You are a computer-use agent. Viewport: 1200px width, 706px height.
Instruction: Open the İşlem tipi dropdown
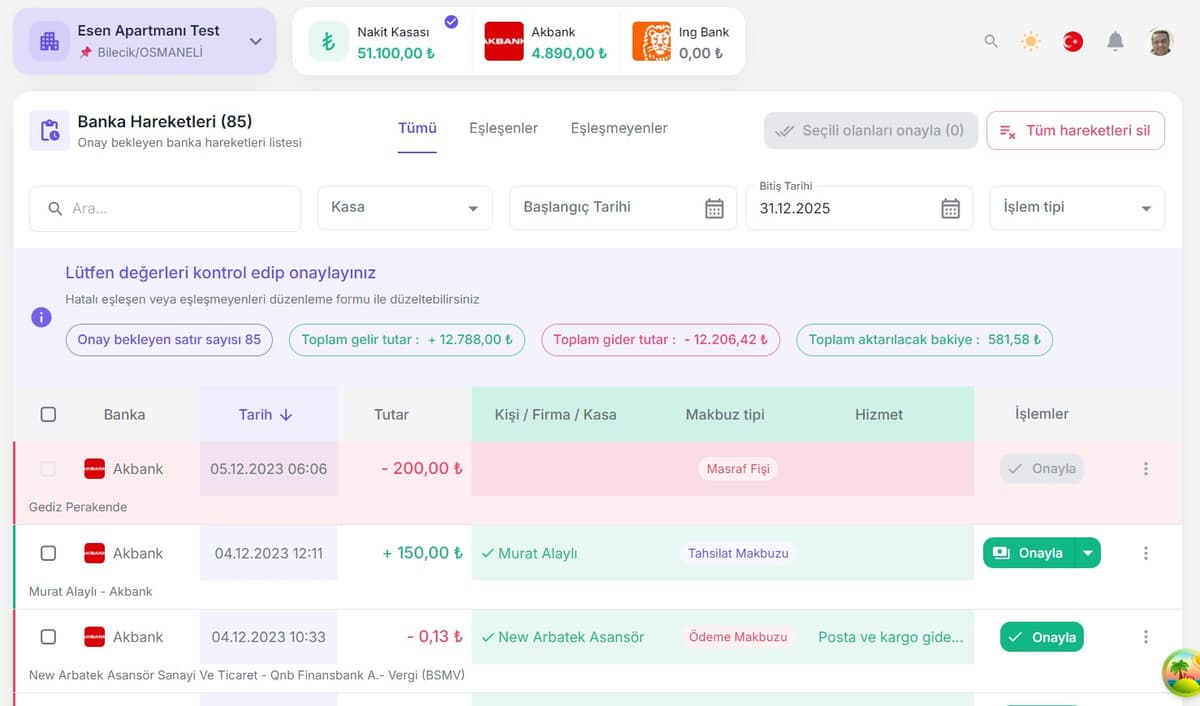click(1076, 208)
